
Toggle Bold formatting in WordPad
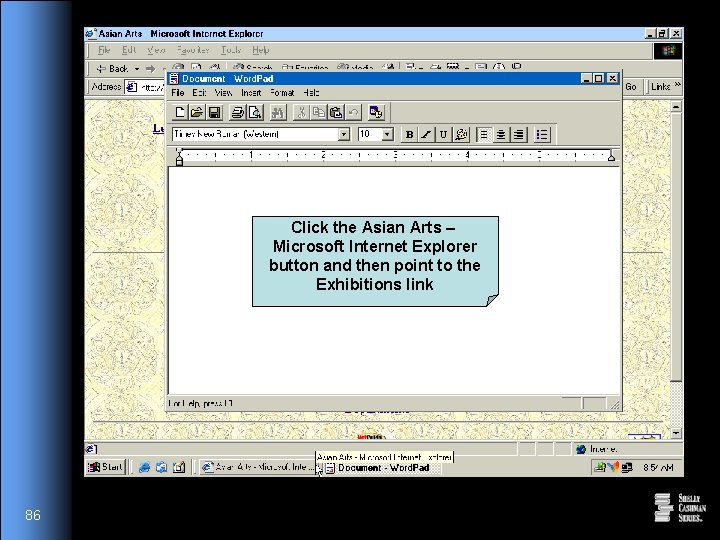tap(409, 135)
